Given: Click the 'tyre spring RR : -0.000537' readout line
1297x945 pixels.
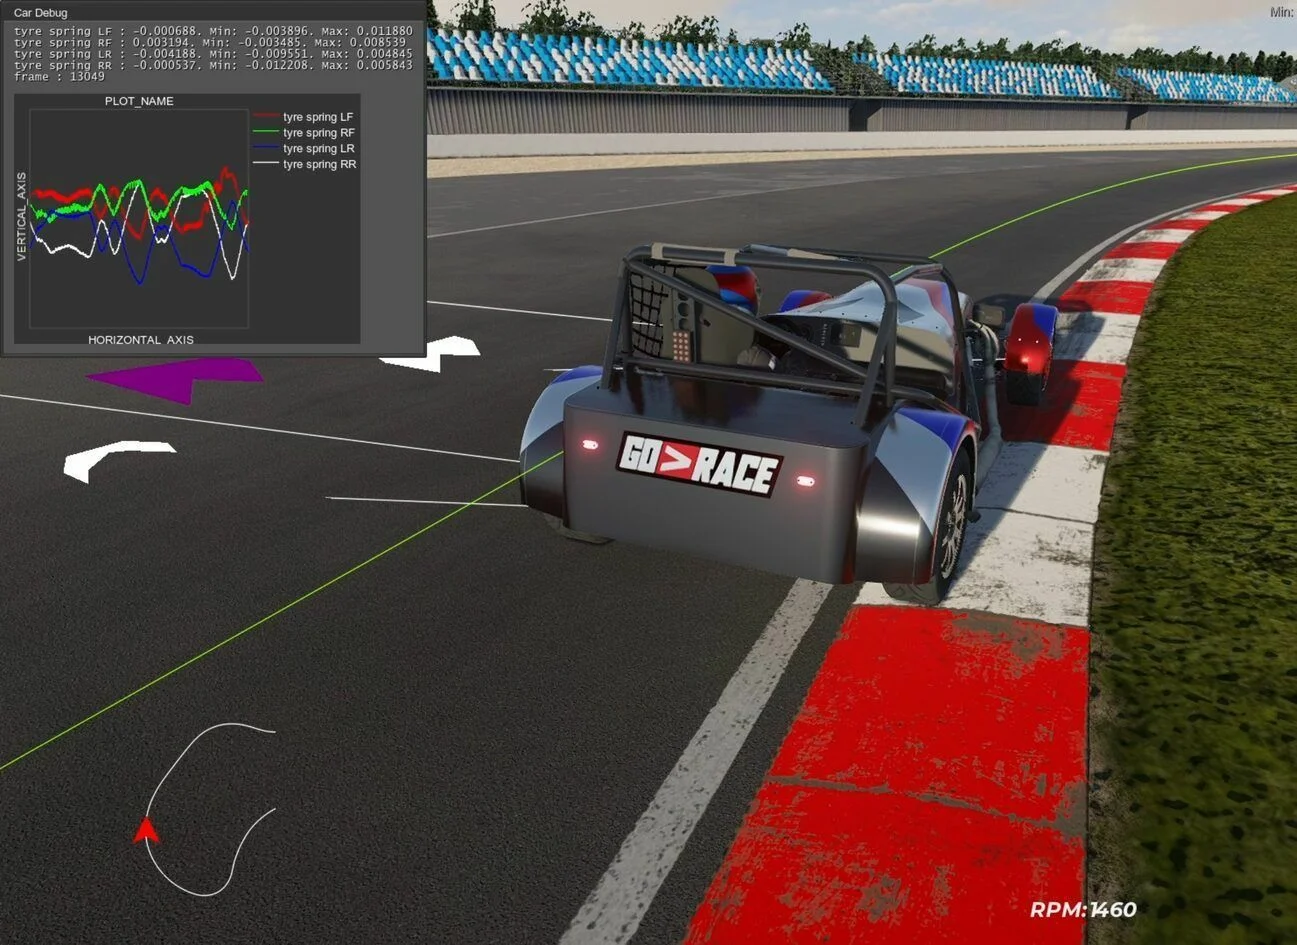Looking at the screenshot, I should pyautogui.click(x=213, y=65).
